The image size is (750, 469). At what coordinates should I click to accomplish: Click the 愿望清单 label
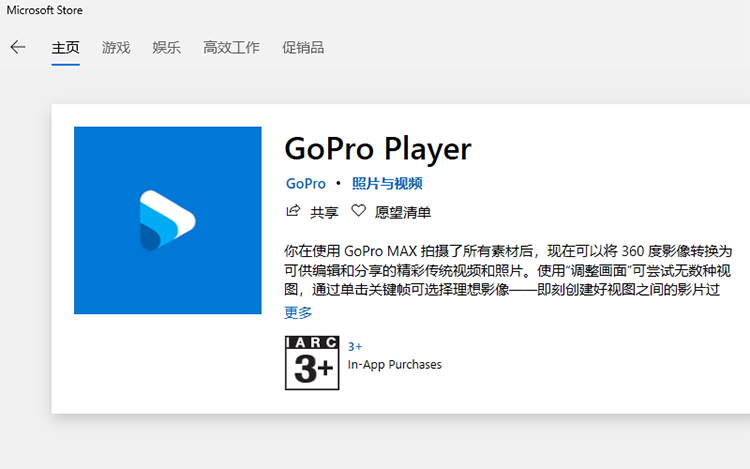coord(403,212)
